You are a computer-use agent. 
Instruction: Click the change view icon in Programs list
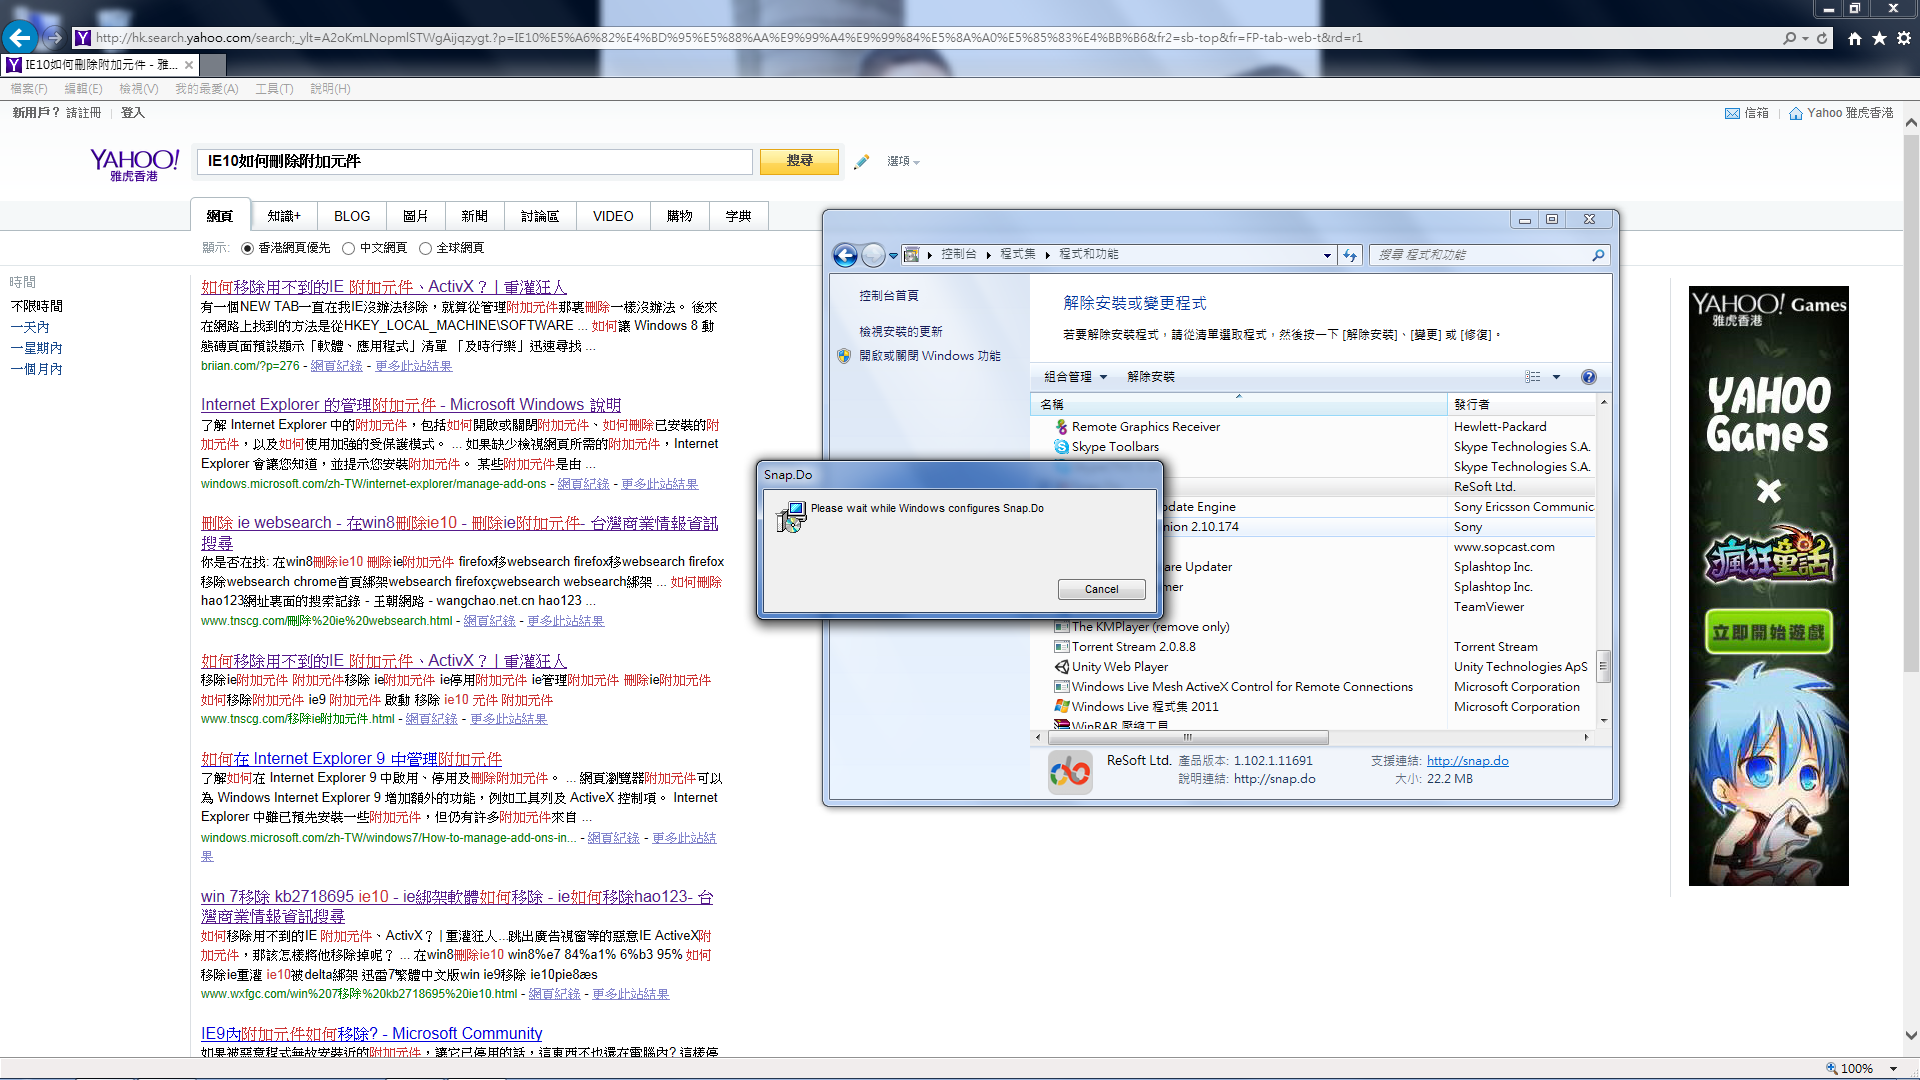click(1532, 377)
